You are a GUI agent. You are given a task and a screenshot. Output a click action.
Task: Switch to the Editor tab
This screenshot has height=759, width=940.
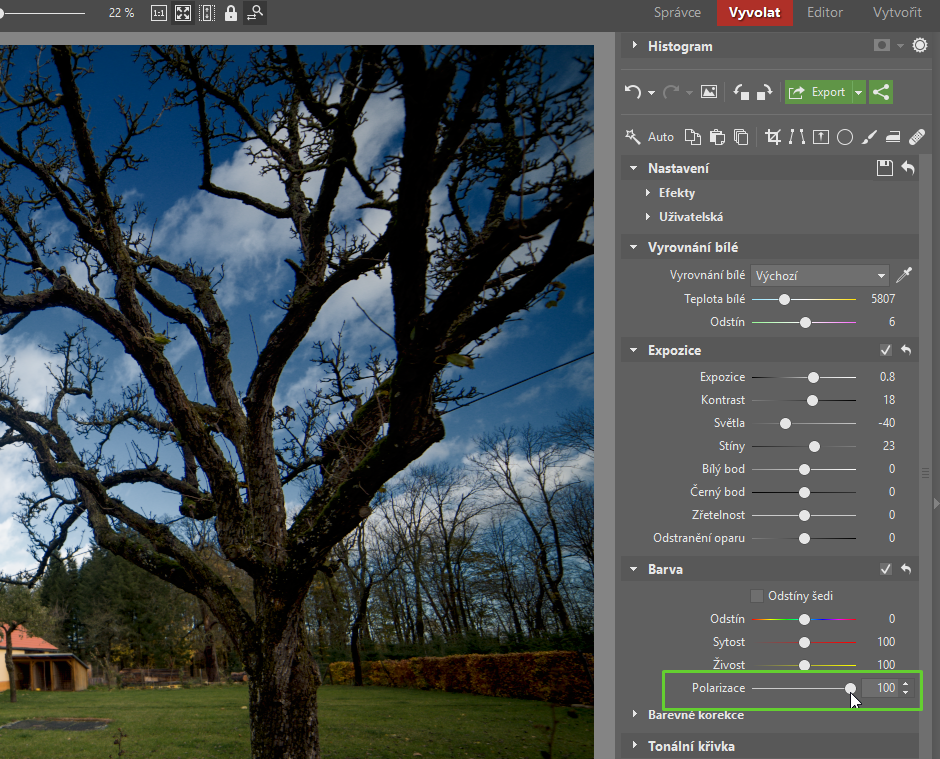[824, 13]
